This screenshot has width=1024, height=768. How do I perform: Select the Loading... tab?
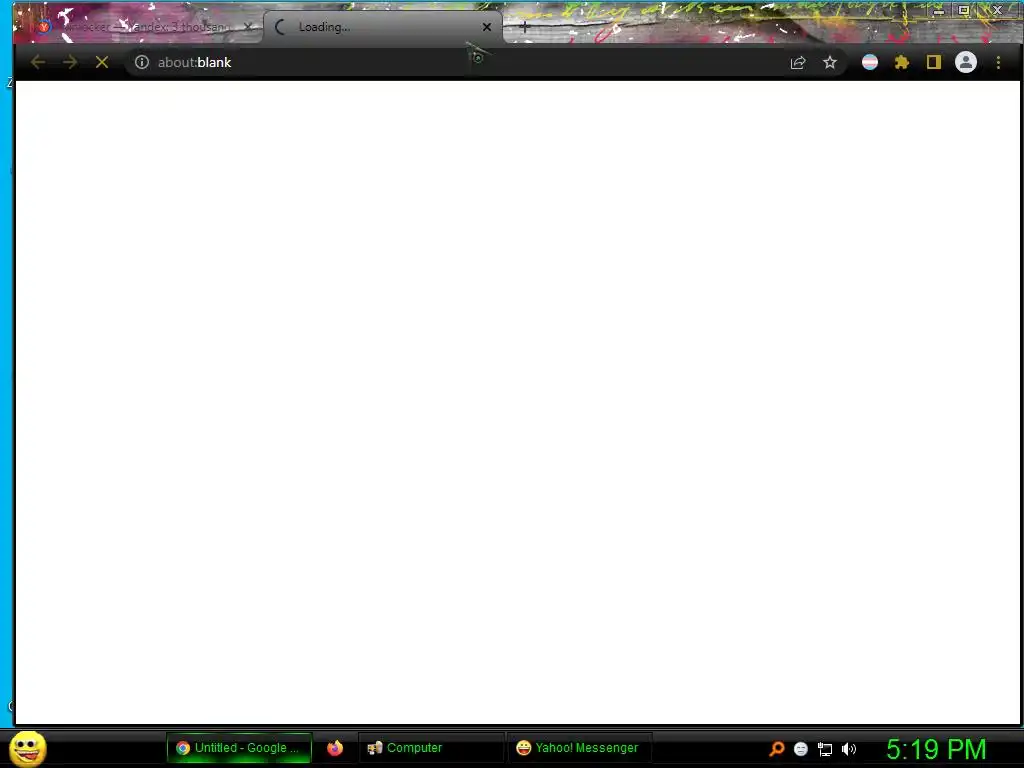click(382, 27)
